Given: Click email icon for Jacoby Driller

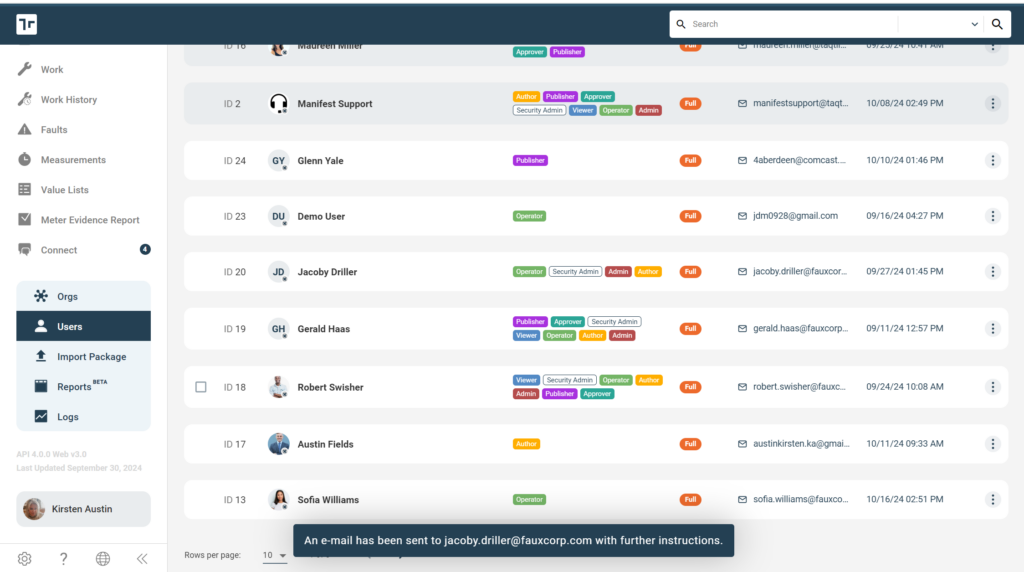Looking at the screenshot, I should point(742,271).
